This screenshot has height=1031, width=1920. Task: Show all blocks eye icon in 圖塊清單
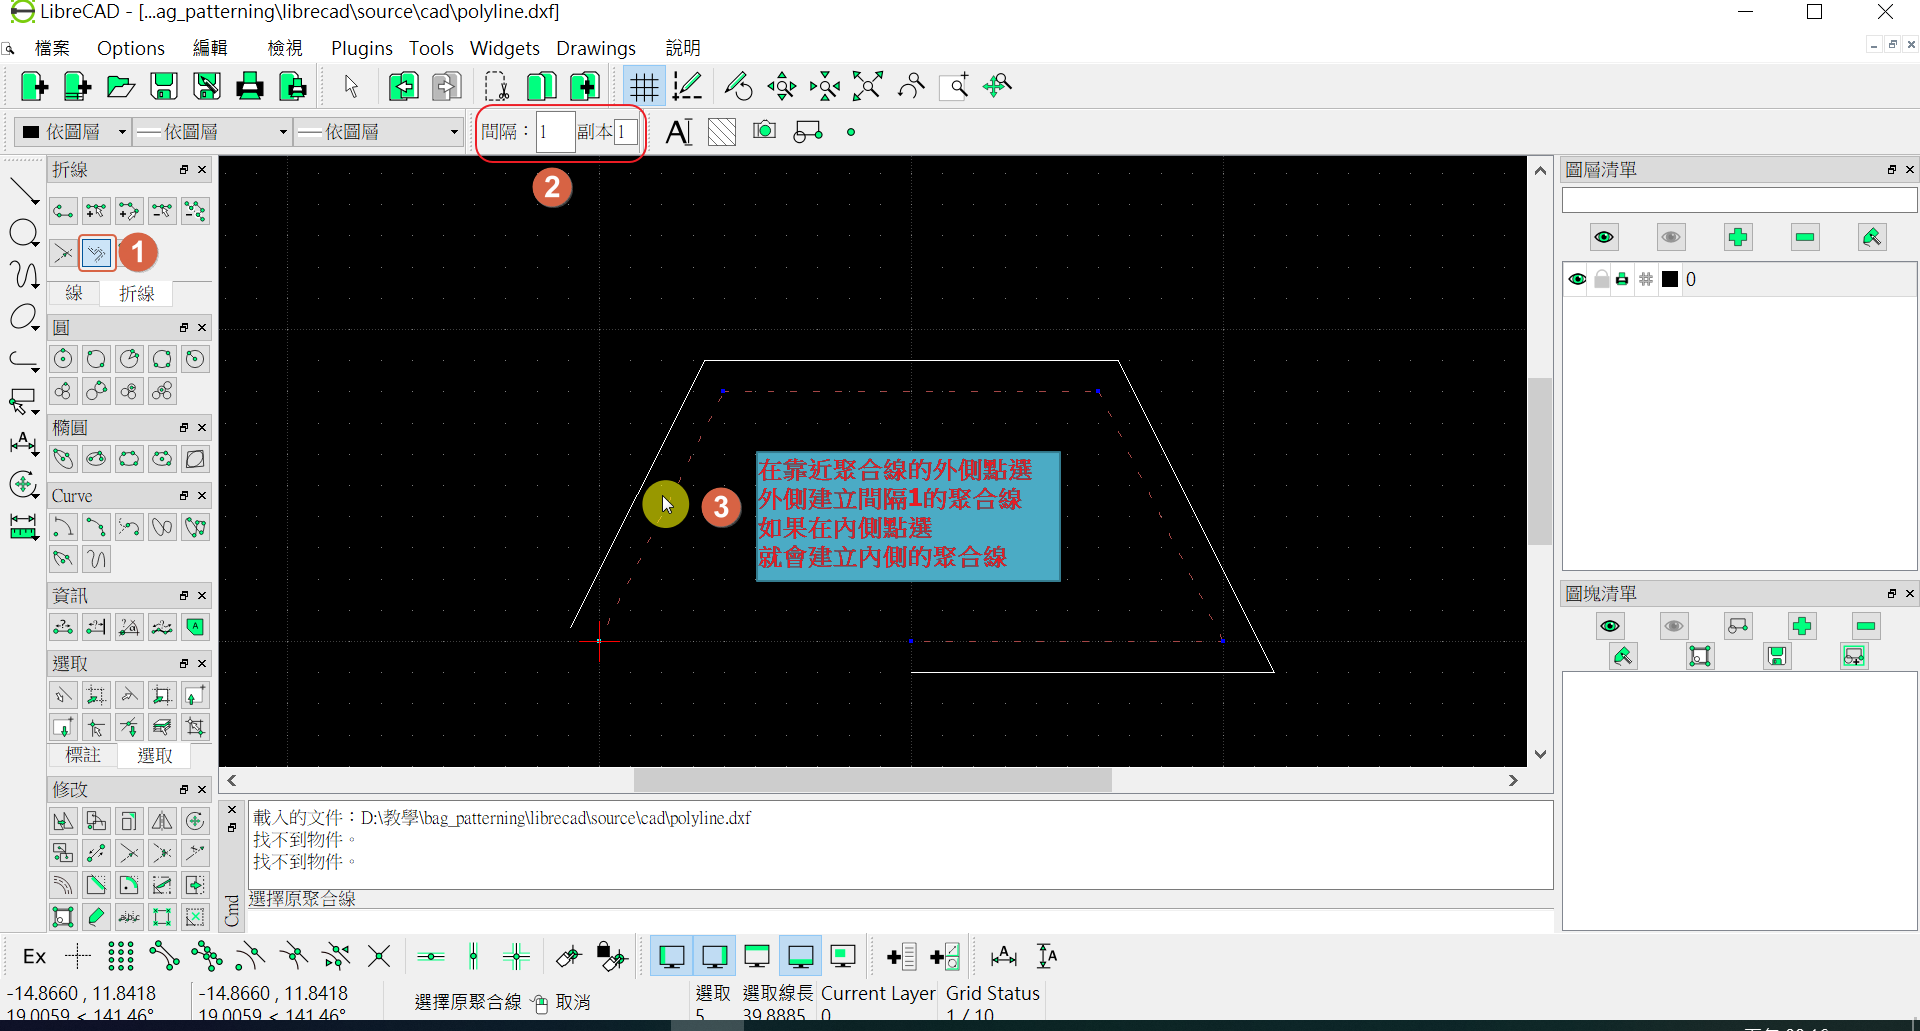point(1610,626)
